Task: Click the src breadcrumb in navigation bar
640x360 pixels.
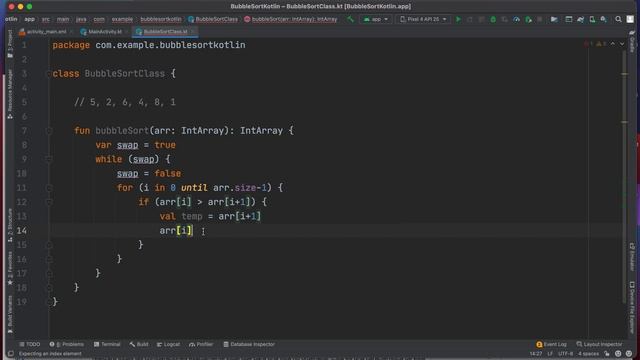Action: 46,19
